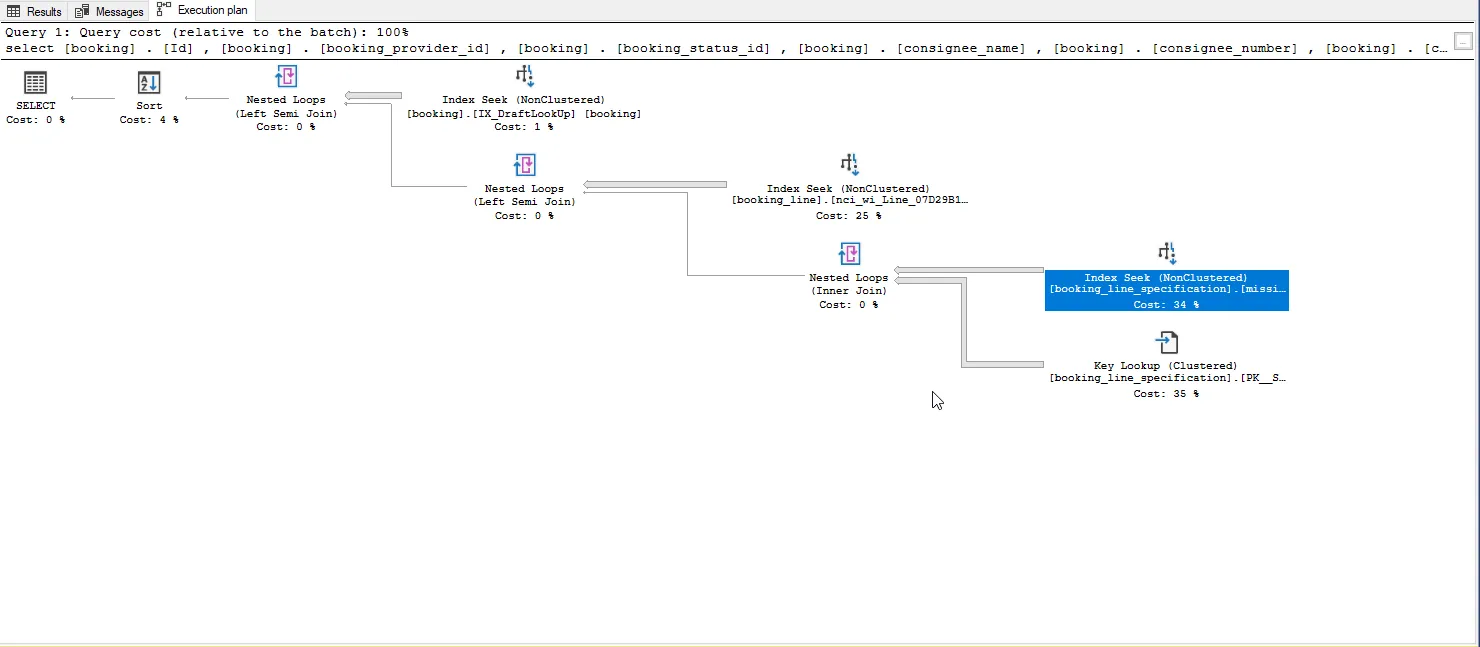1480x647 pixels.
Task: Click the Messages tab icon
Action: pyautogui.click(x=82, y=11)
